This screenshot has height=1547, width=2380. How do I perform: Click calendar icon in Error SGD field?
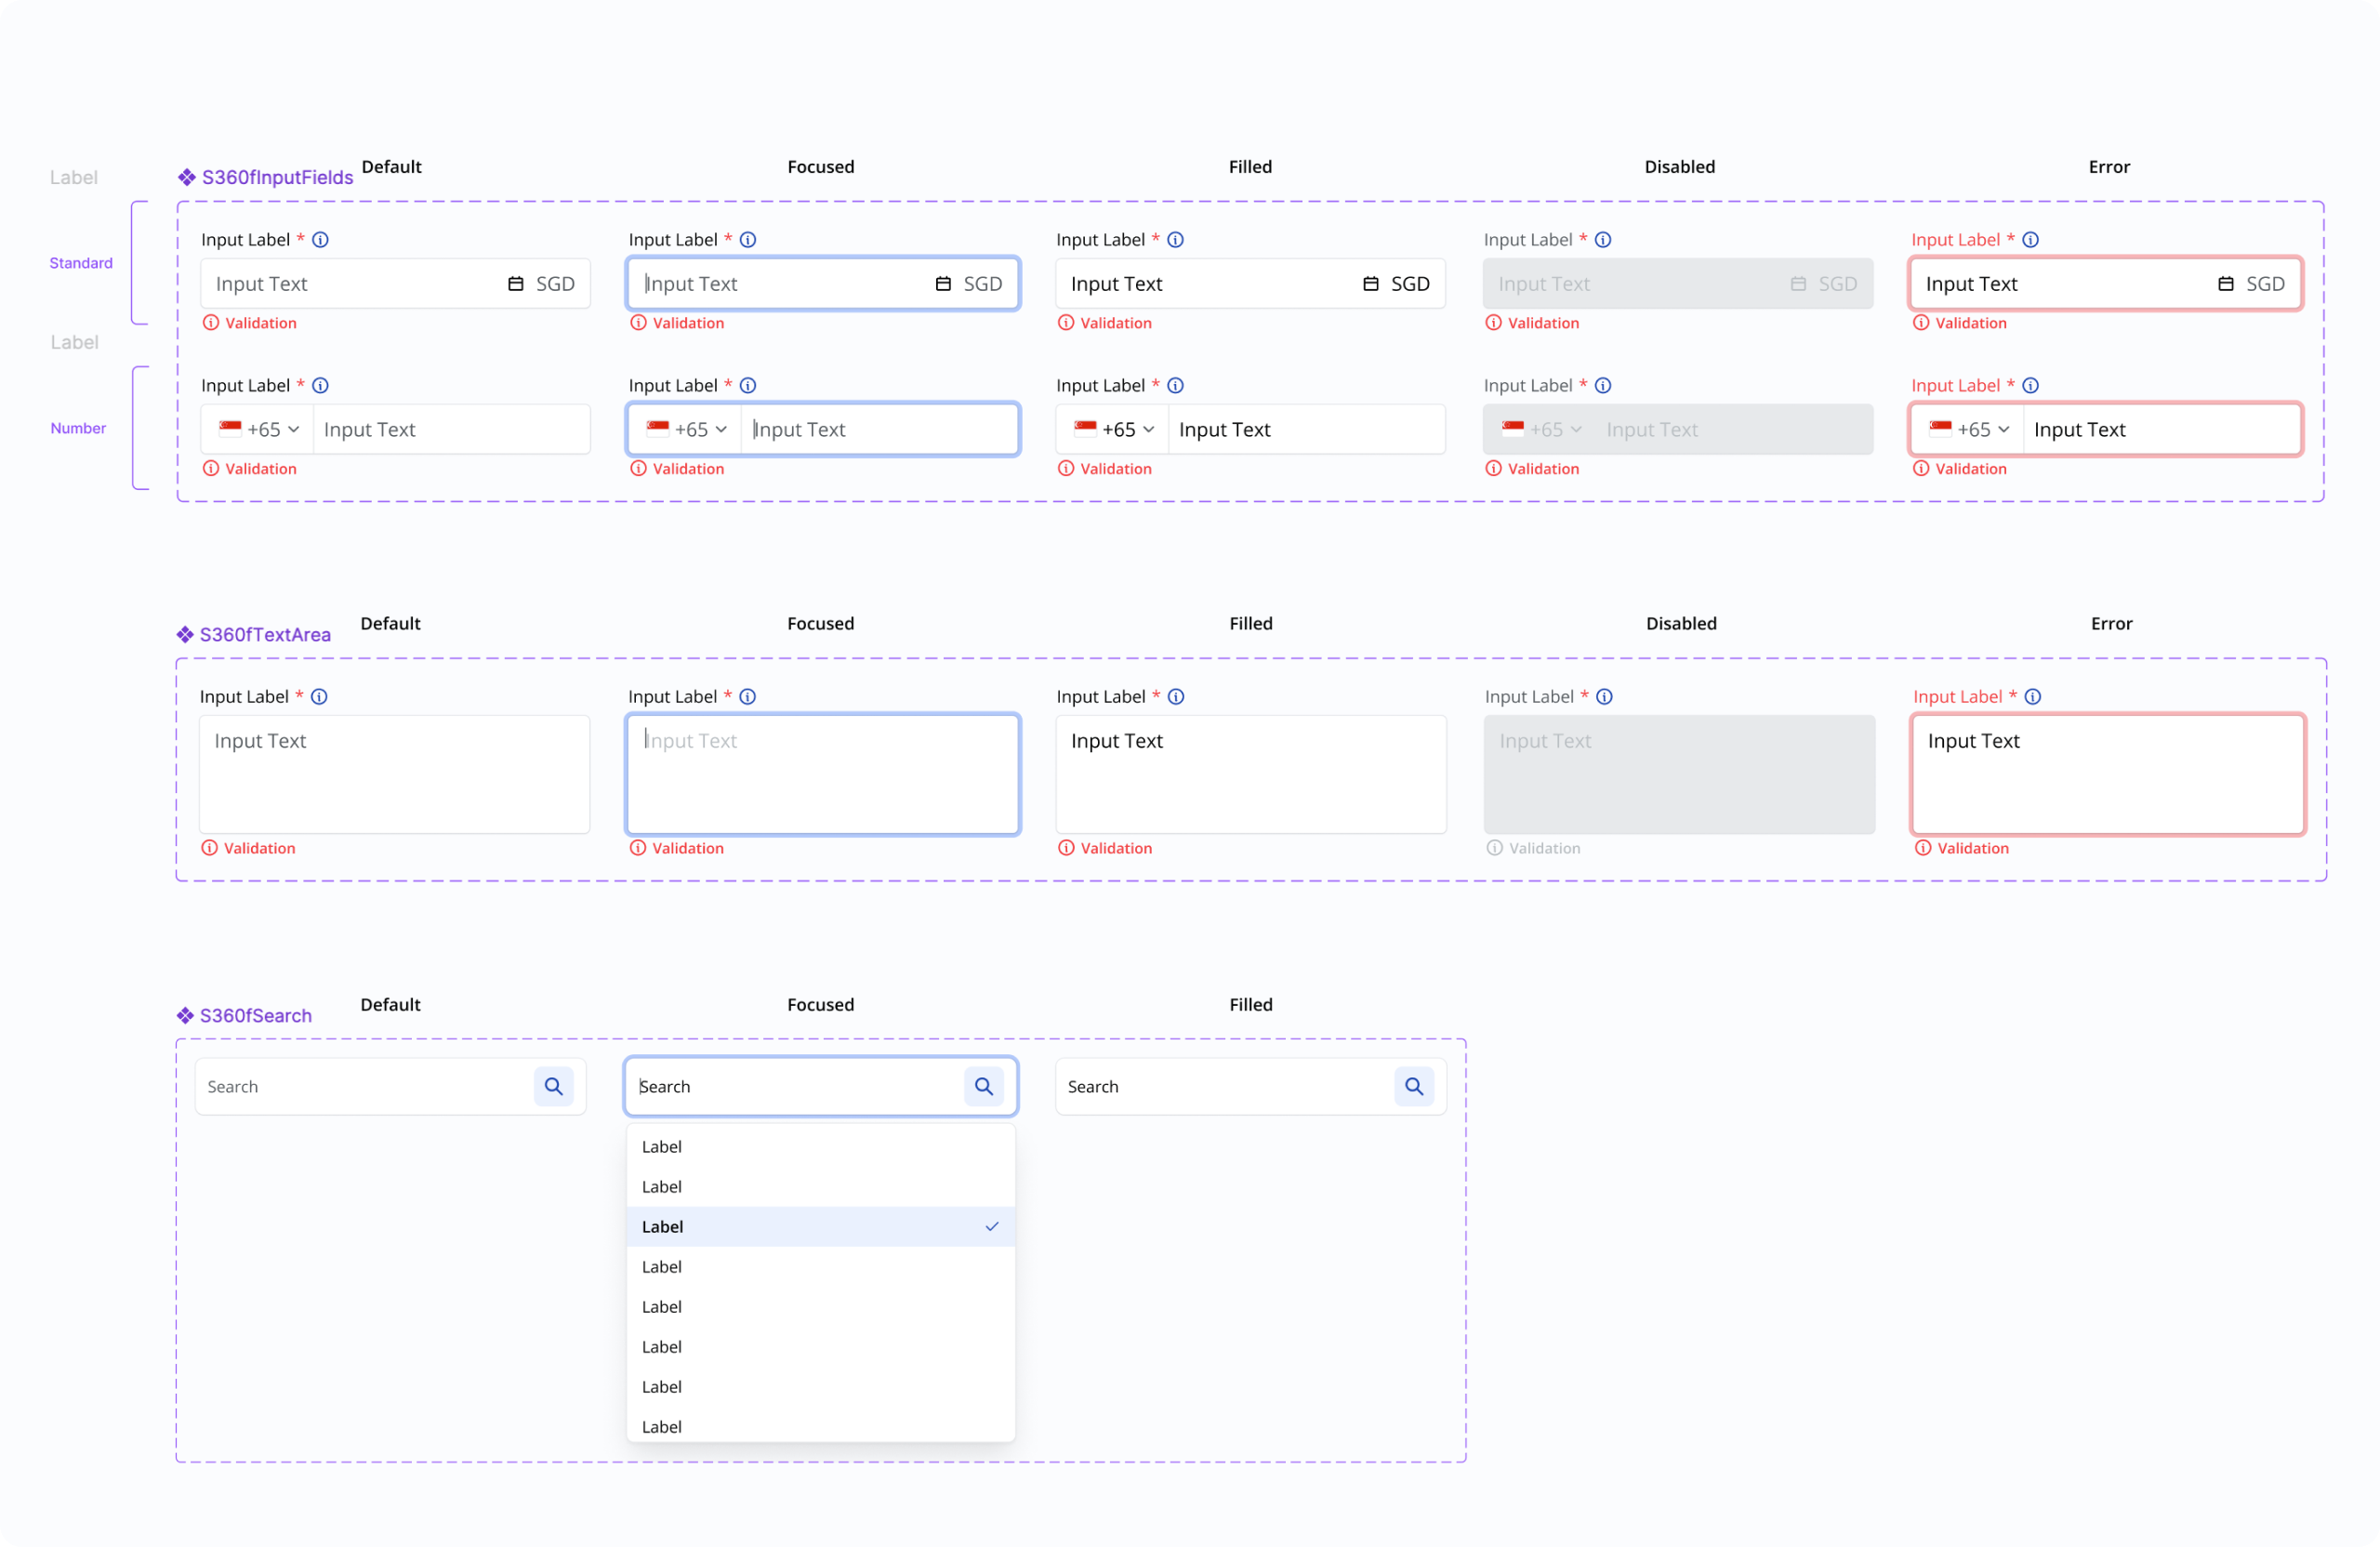tap(2226, 284)
